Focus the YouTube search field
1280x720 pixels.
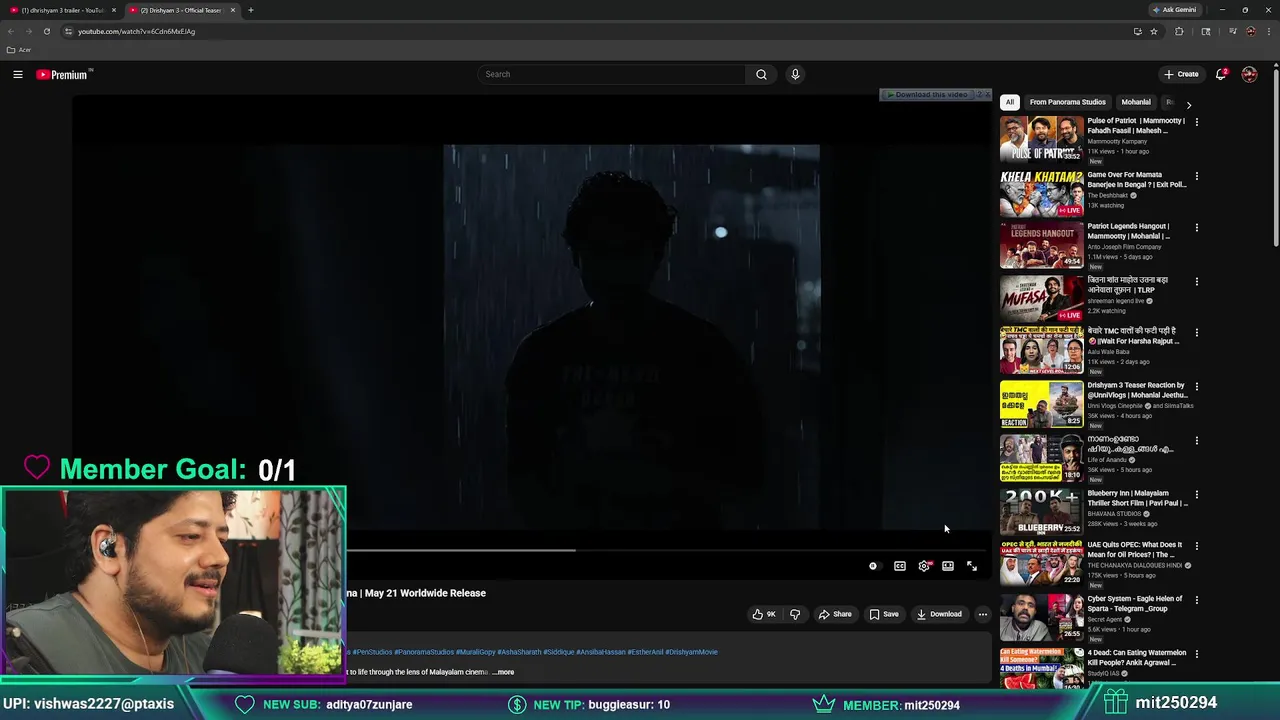click(612, 74)
